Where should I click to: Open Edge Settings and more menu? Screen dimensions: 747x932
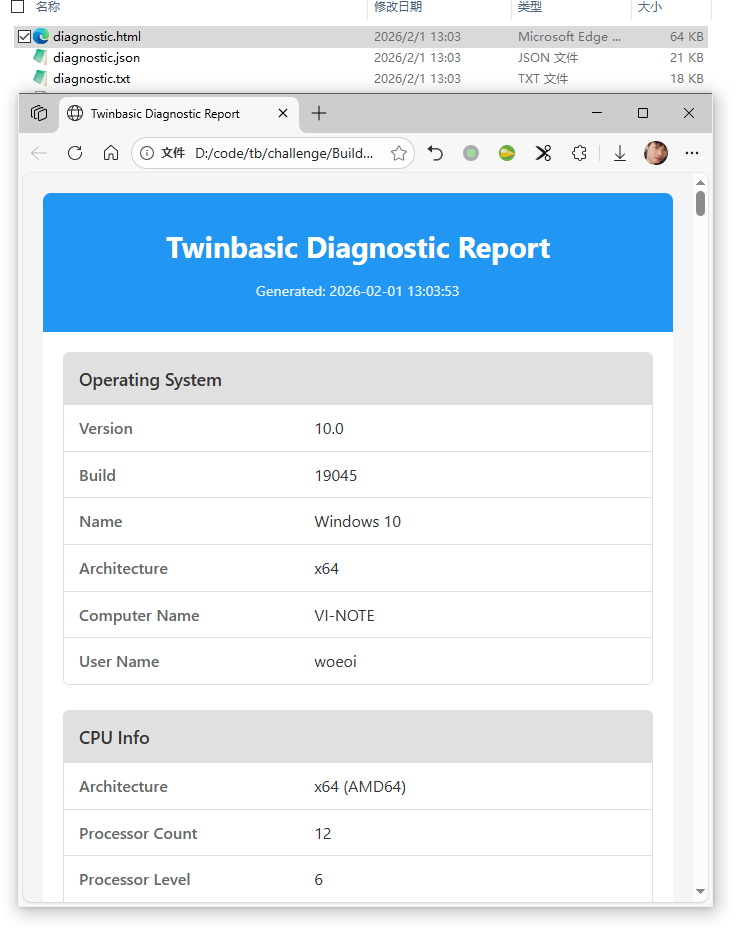692,153
